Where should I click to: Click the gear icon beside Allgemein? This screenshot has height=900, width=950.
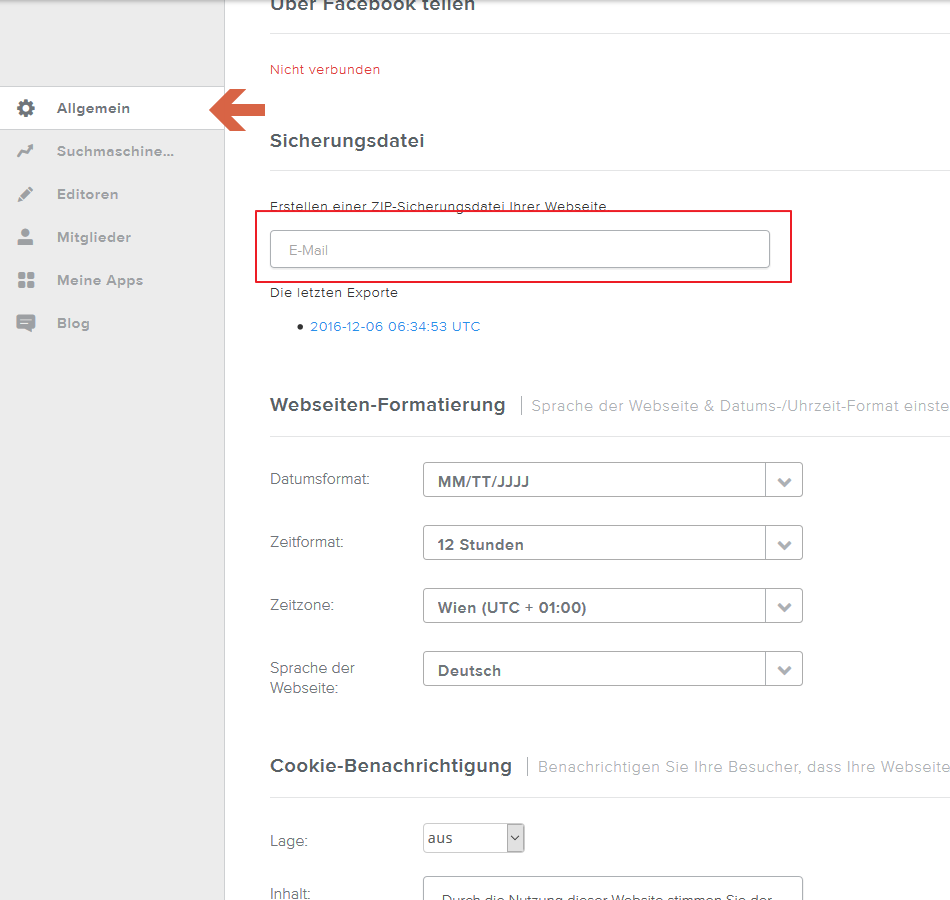pyautogui.click(x=26, y=108)
